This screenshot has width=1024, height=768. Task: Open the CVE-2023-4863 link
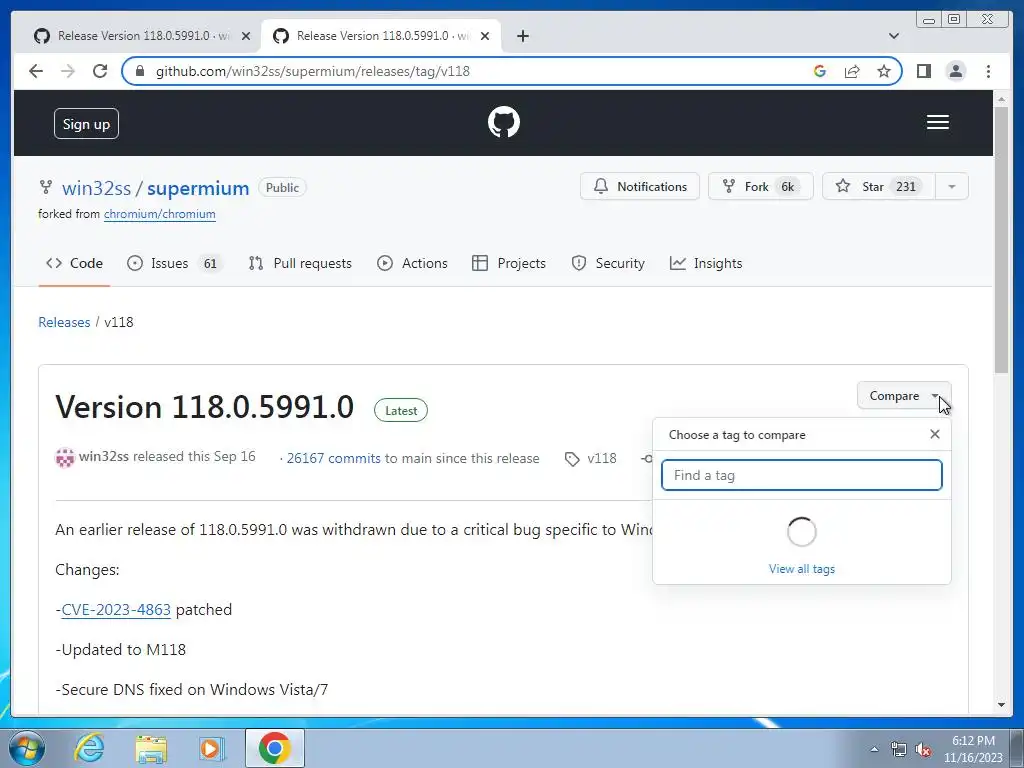(x=116, y=609)
